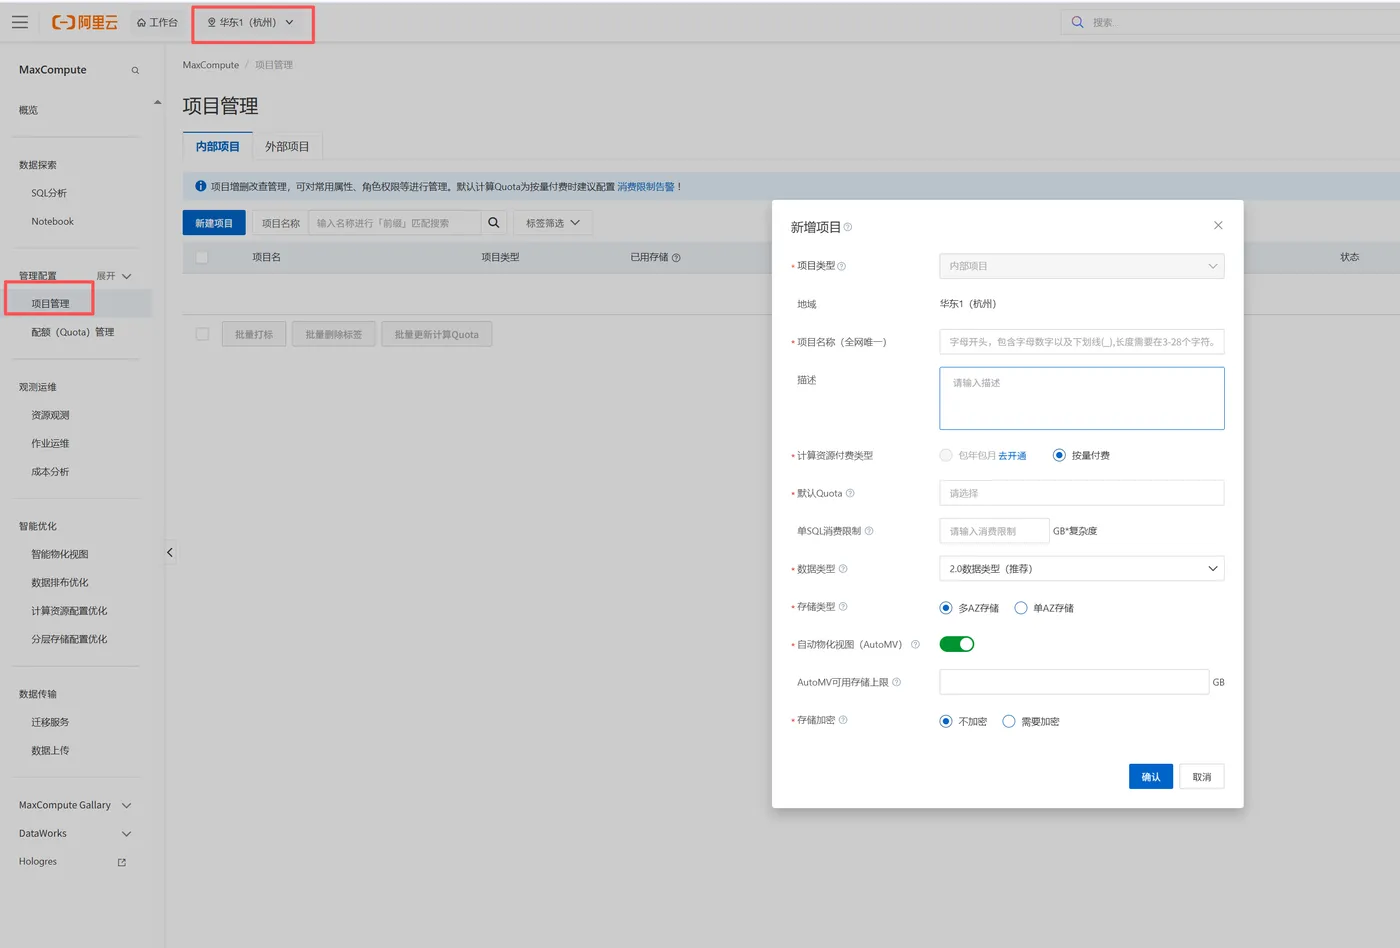Image resolution: width=1400 pixels, height=948 pixels.
Task: Click the info icon in the blue notice banner
Action: click(x=200, y=186)
